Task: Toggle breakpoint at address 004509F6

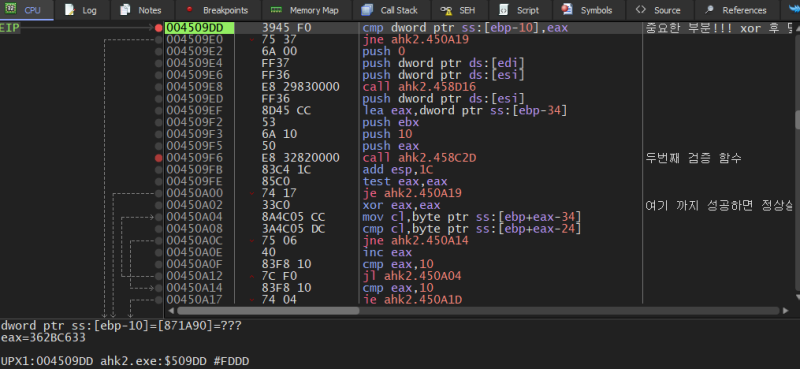Action: tap(159, 158)
